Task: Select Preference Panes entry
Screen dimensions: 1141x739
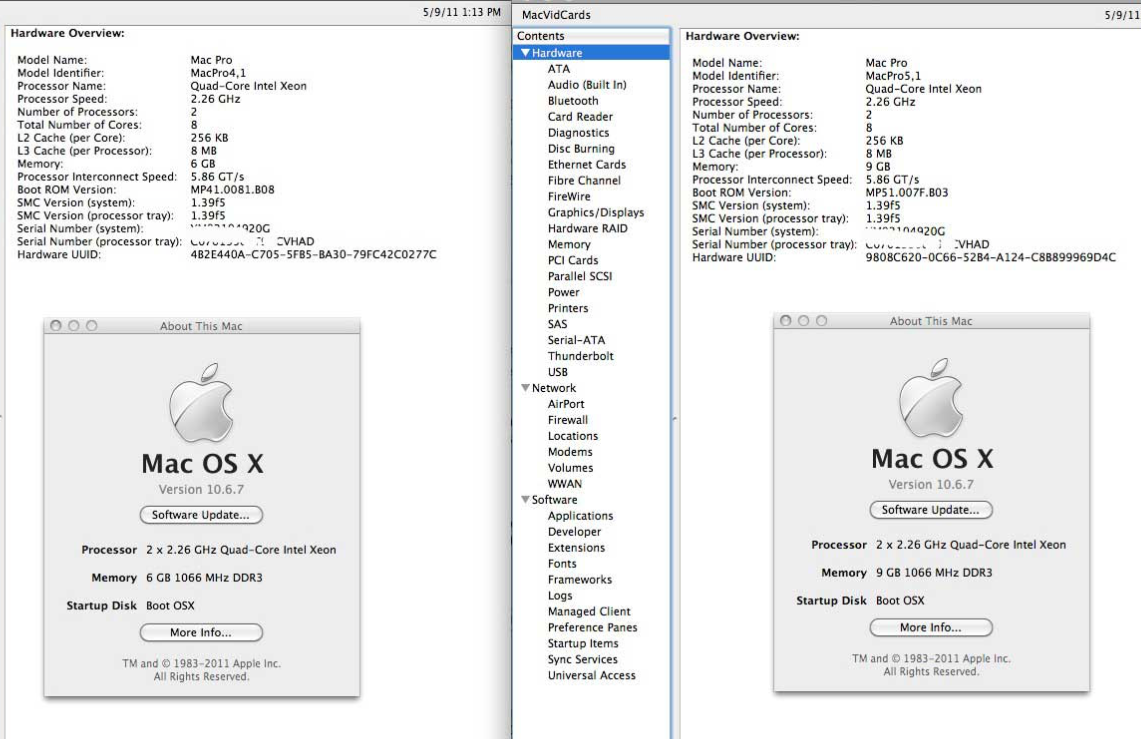Action: click(592, 629)
